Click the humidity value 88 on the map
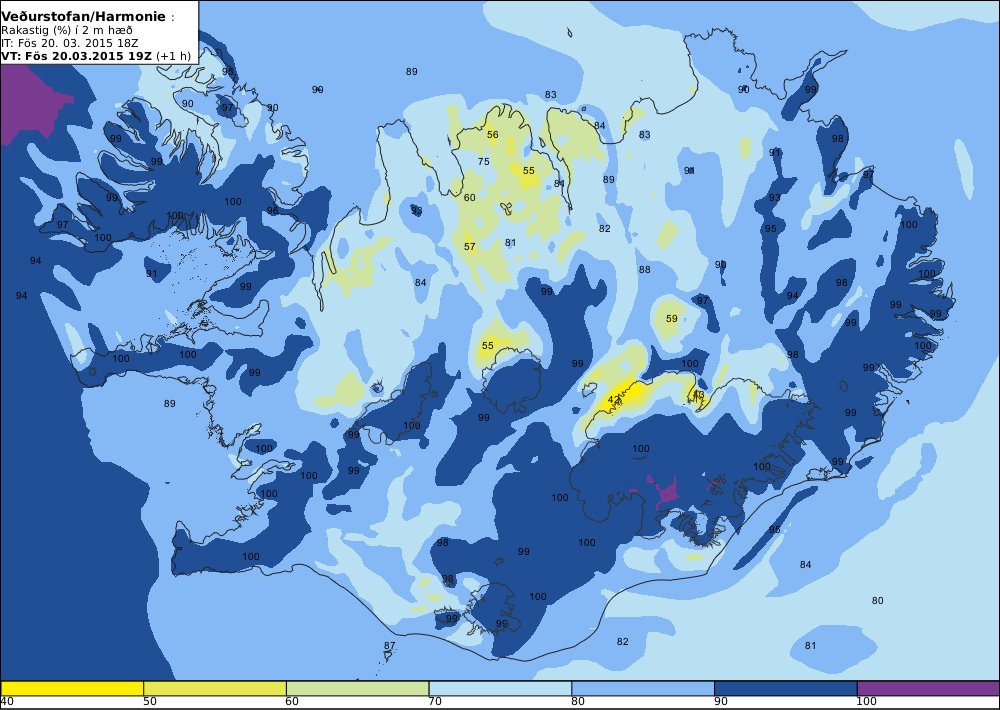The image size is (1000, 710). point(645,269)
